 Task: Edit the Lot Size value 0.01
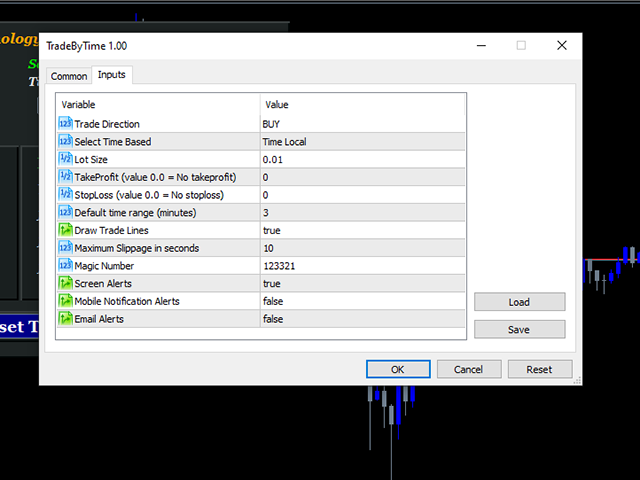point(363,160)
